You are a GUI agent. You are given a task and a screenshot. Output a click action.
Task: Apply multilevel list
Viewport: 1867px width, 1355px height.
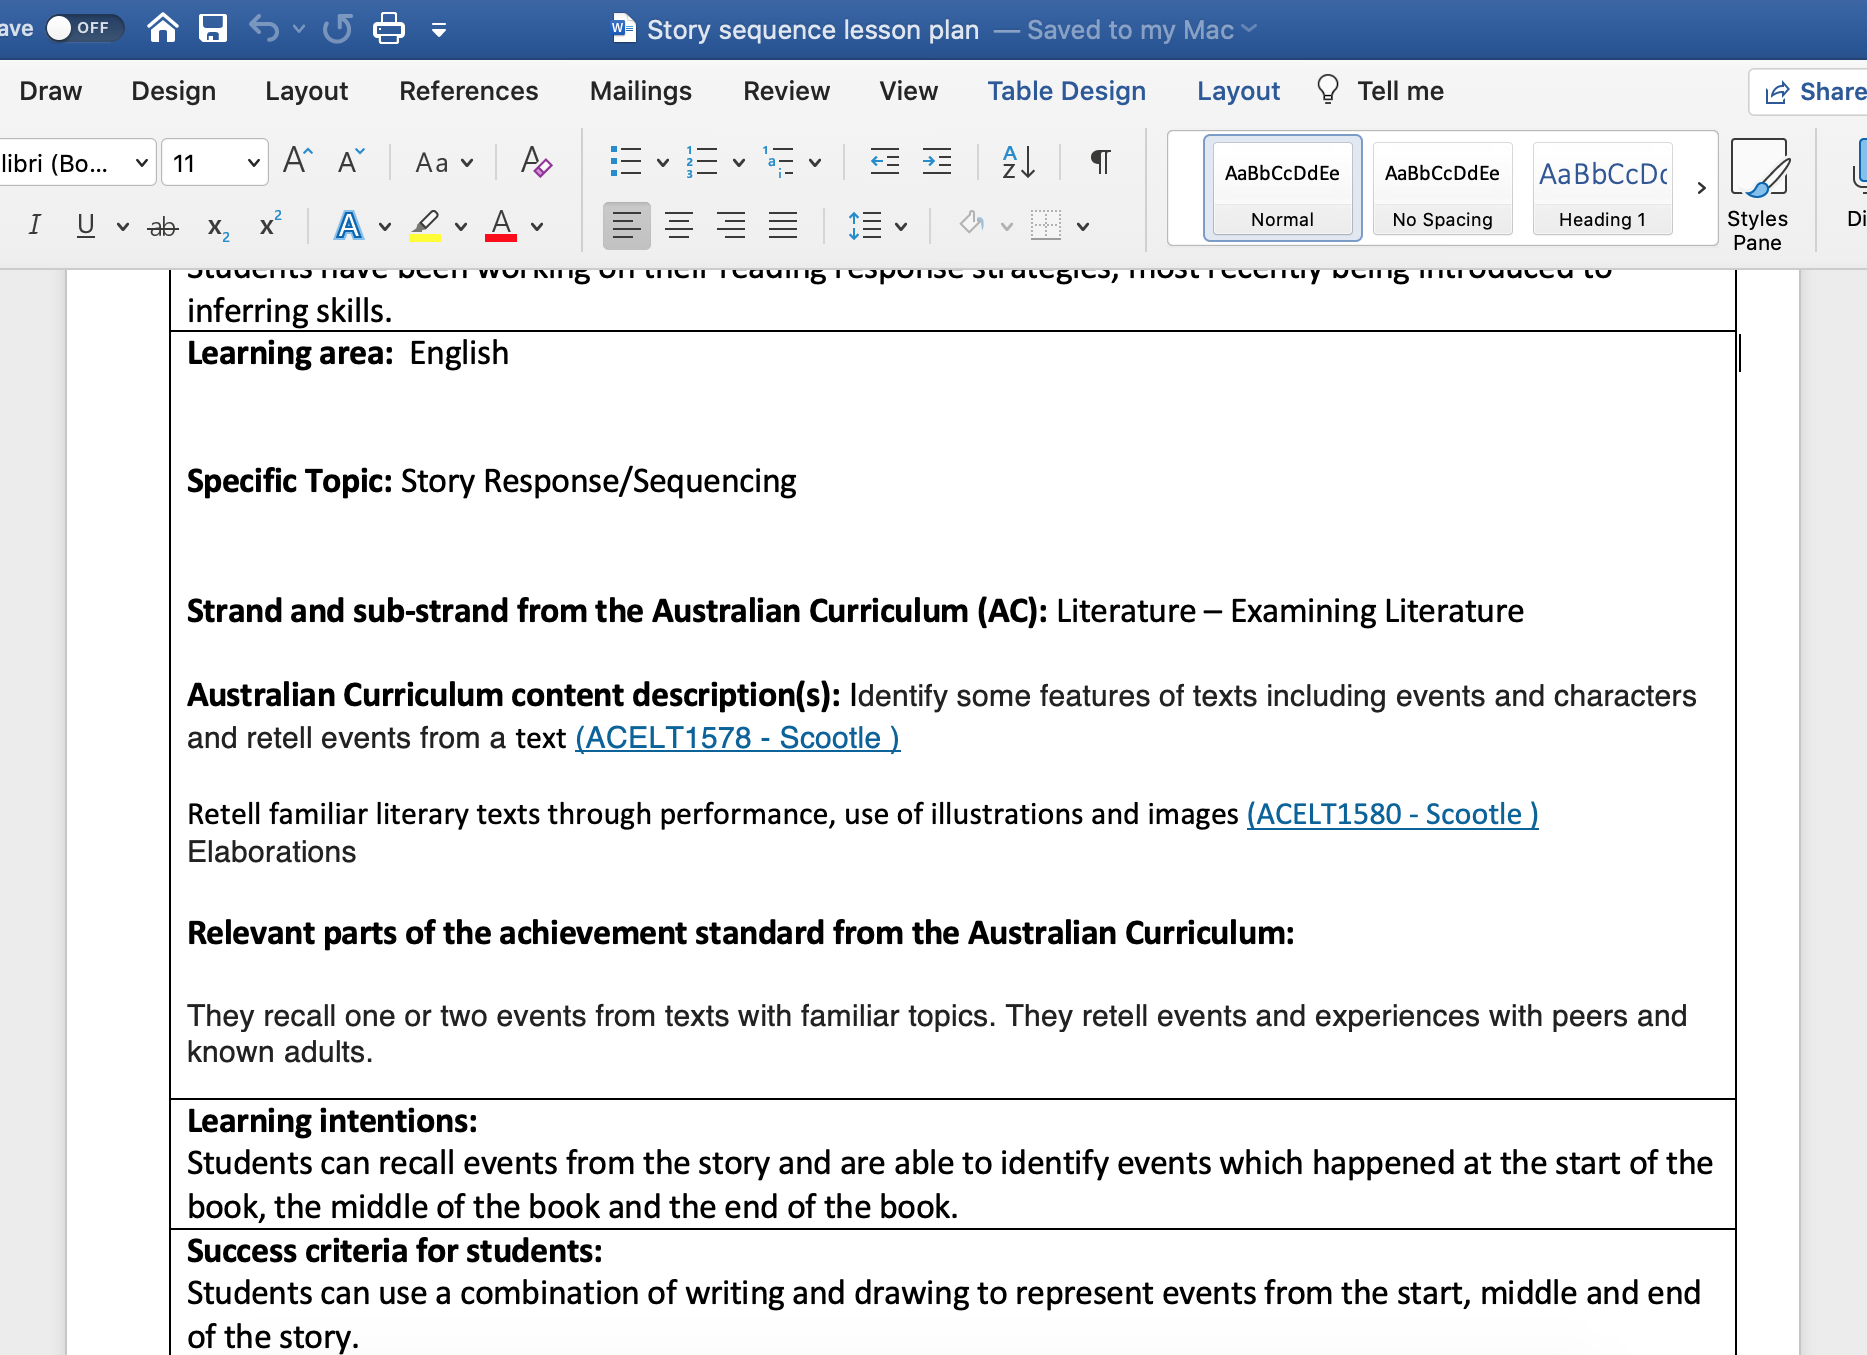[x=778, y=161]
